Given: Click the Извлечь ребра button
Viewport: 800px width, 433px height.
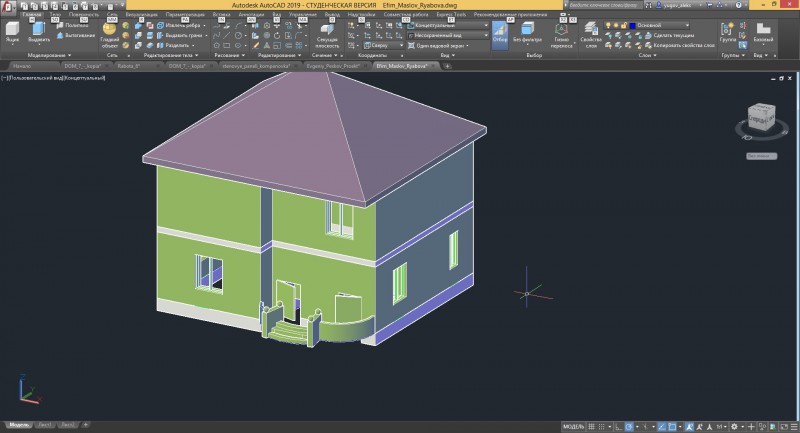Looking at the screenshot, I should [182, 25].
